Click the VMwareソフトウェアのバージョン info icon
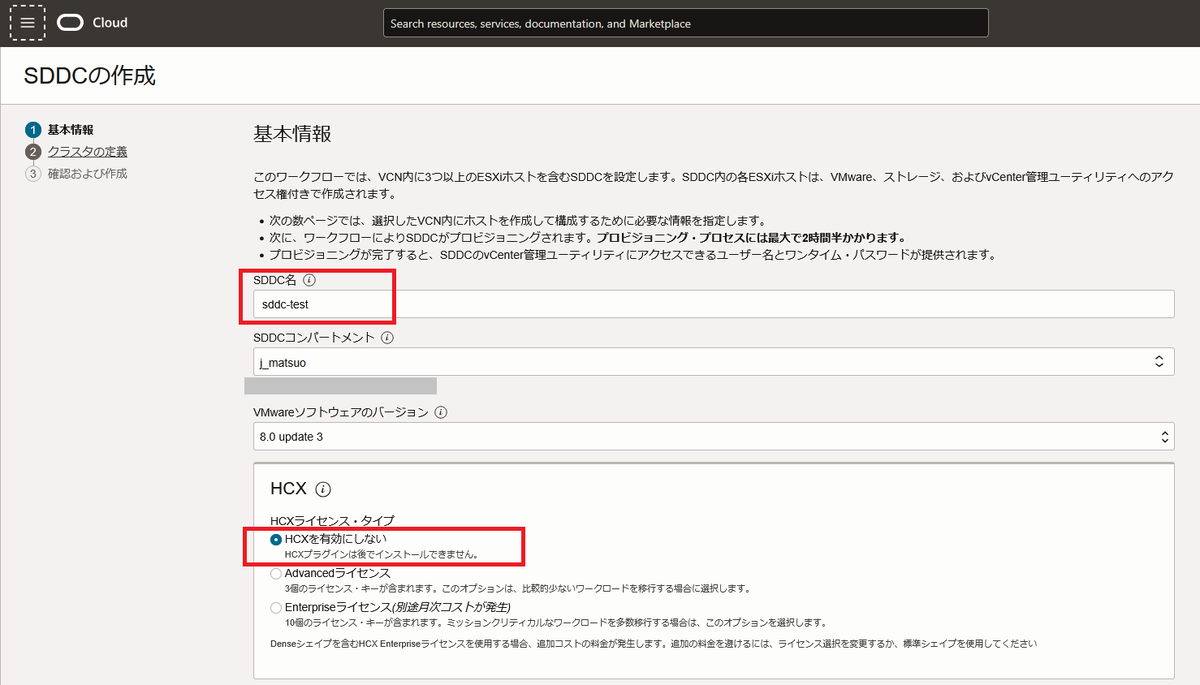1200x685 pixels. click(441, 412)
